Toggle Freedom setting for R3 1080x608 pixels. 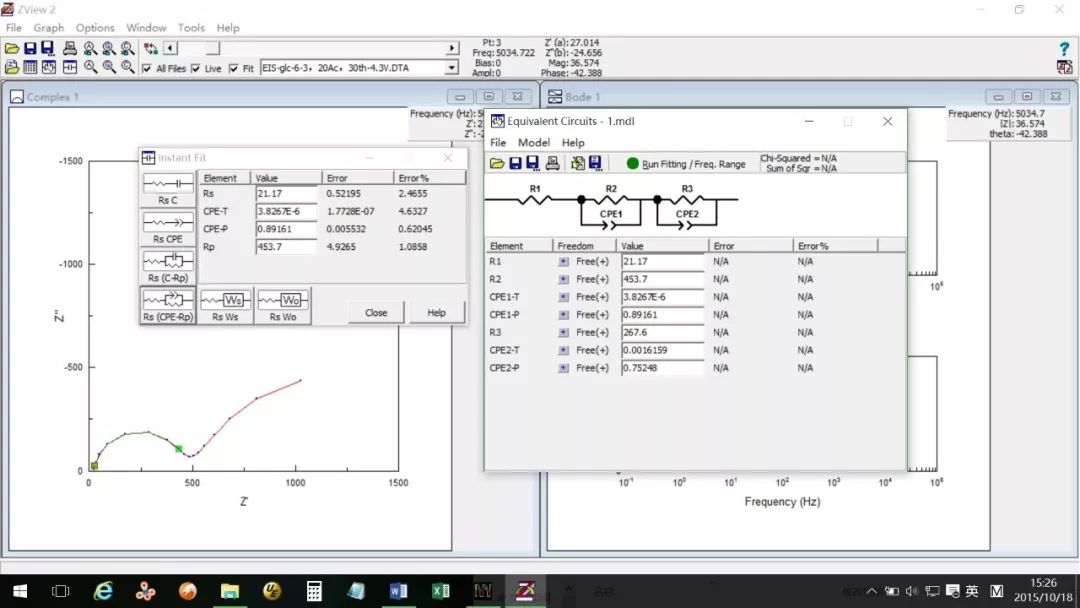563,333
